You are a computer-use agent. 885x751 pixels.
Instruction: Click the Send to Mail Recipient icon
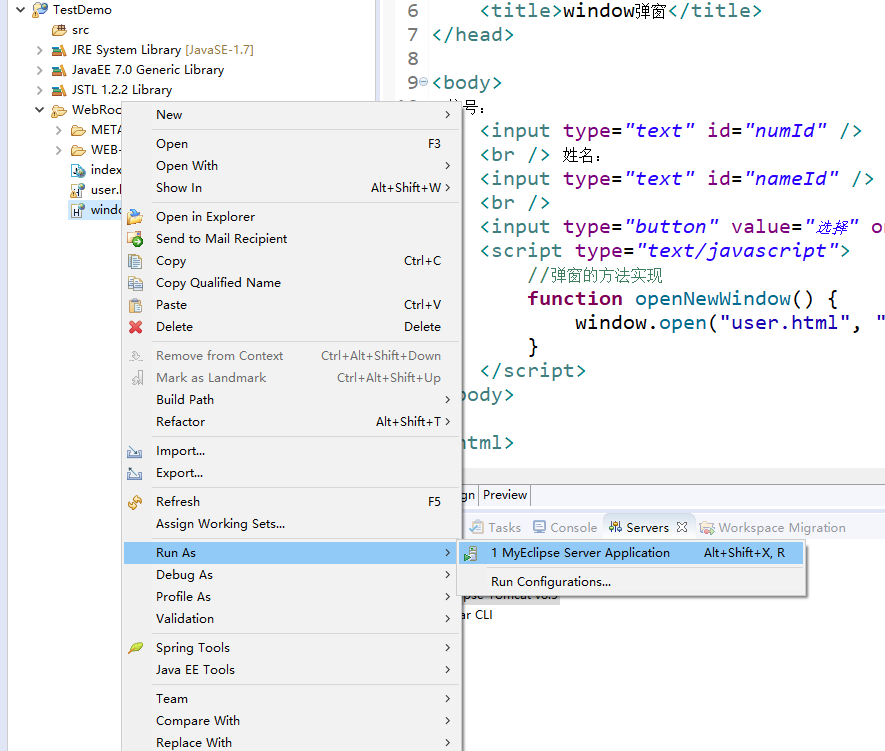tap(135, 239)
